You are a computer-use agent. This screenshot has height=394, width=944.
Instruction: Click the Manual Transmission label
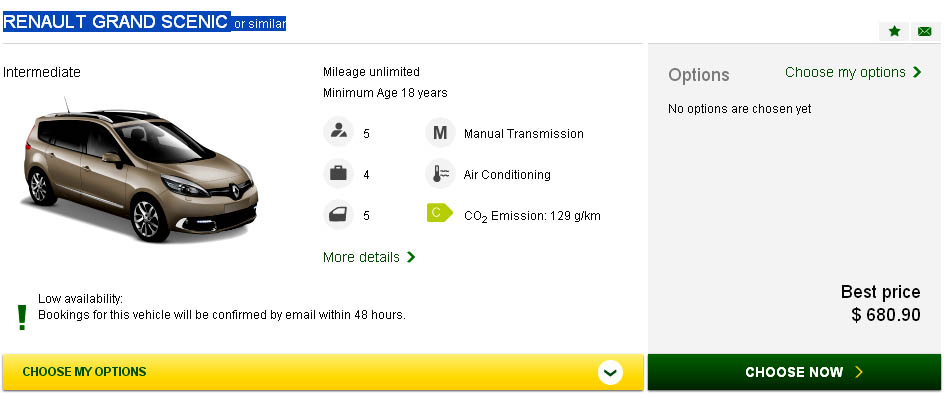click(524, 134)
